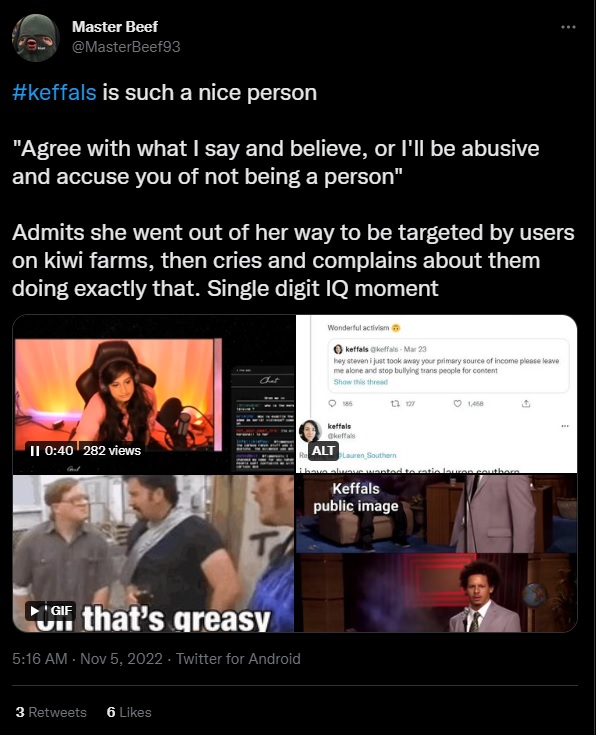Open the tweet timestamp 5:16 AM Nov 5, 2022
Image resolution: width=596 pixels, height=735 pixels.
87,659
